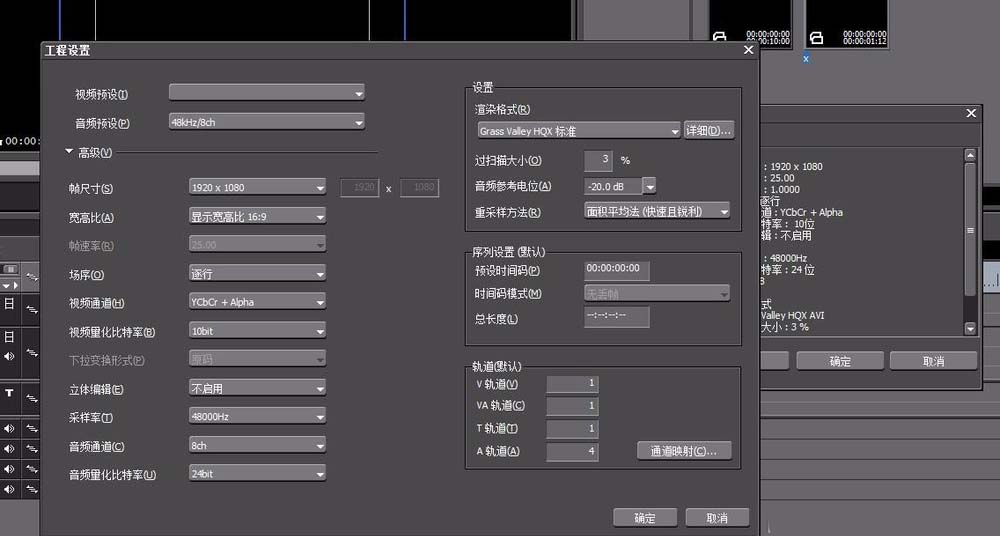The image size is (1000, 536).
Task: Click the V 轨道 count field
Action: click(572, 383)
